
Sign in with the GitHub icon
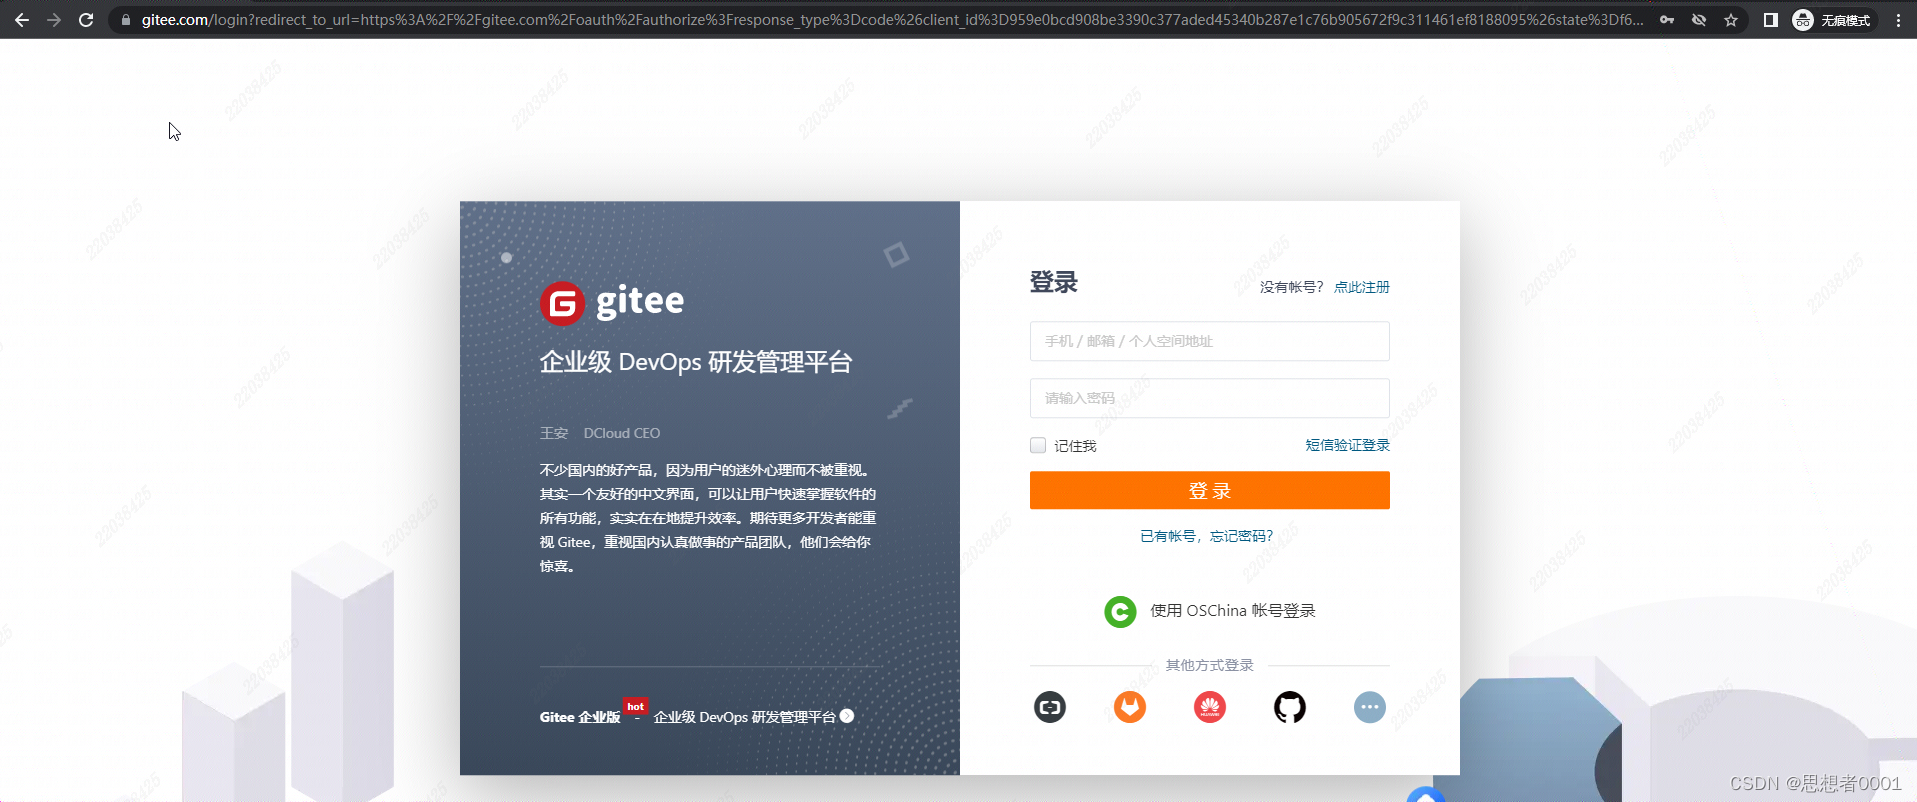[1289, 708]
